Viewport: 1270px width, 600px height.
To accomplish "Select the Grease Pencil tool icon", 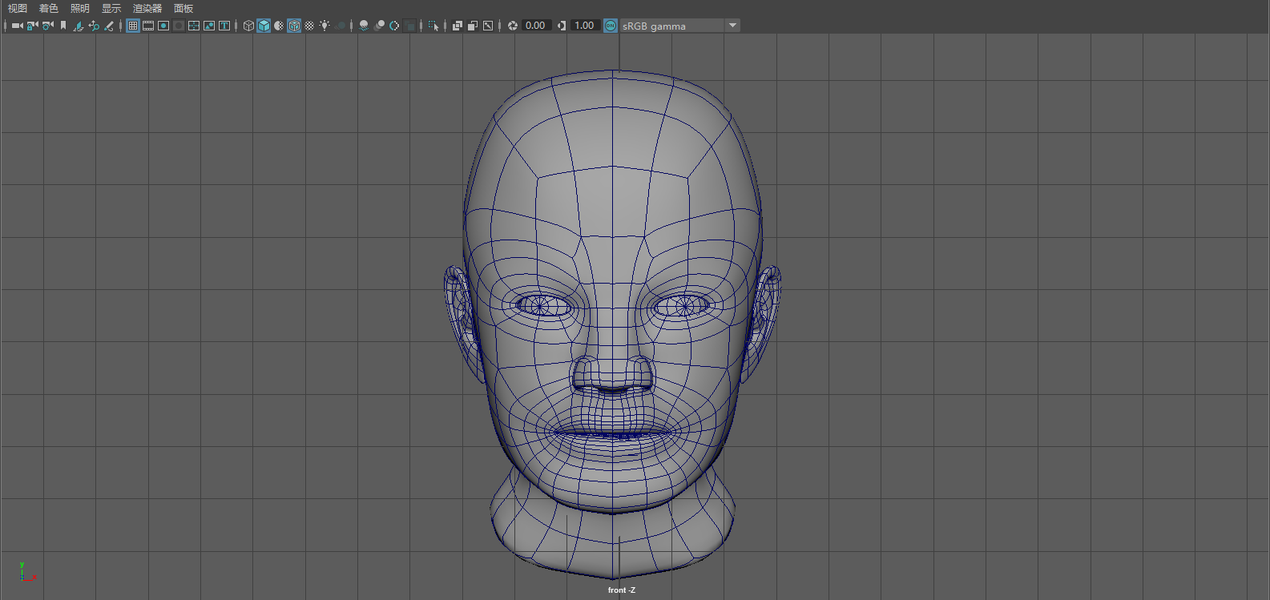I will 109,25.
